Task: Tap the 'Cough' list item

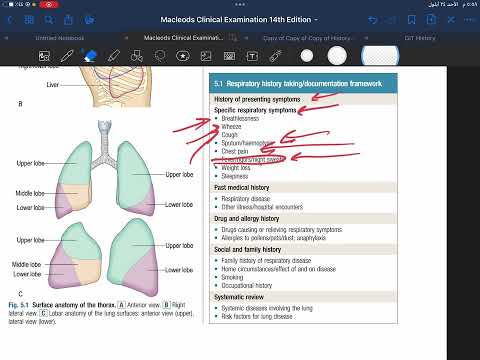Action: 229,135
